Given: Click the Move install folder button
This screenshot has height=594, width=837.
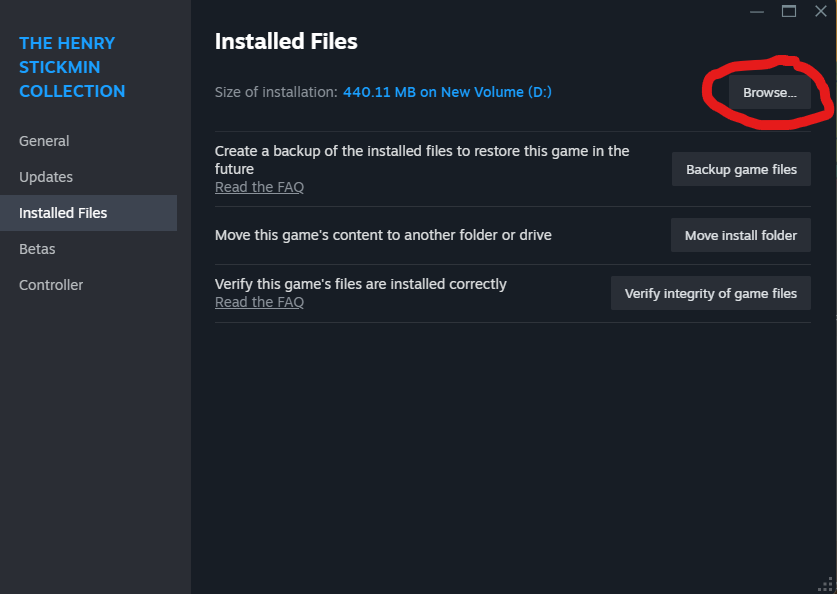Looking at the screenshot, I should click(x=740, y=235).
